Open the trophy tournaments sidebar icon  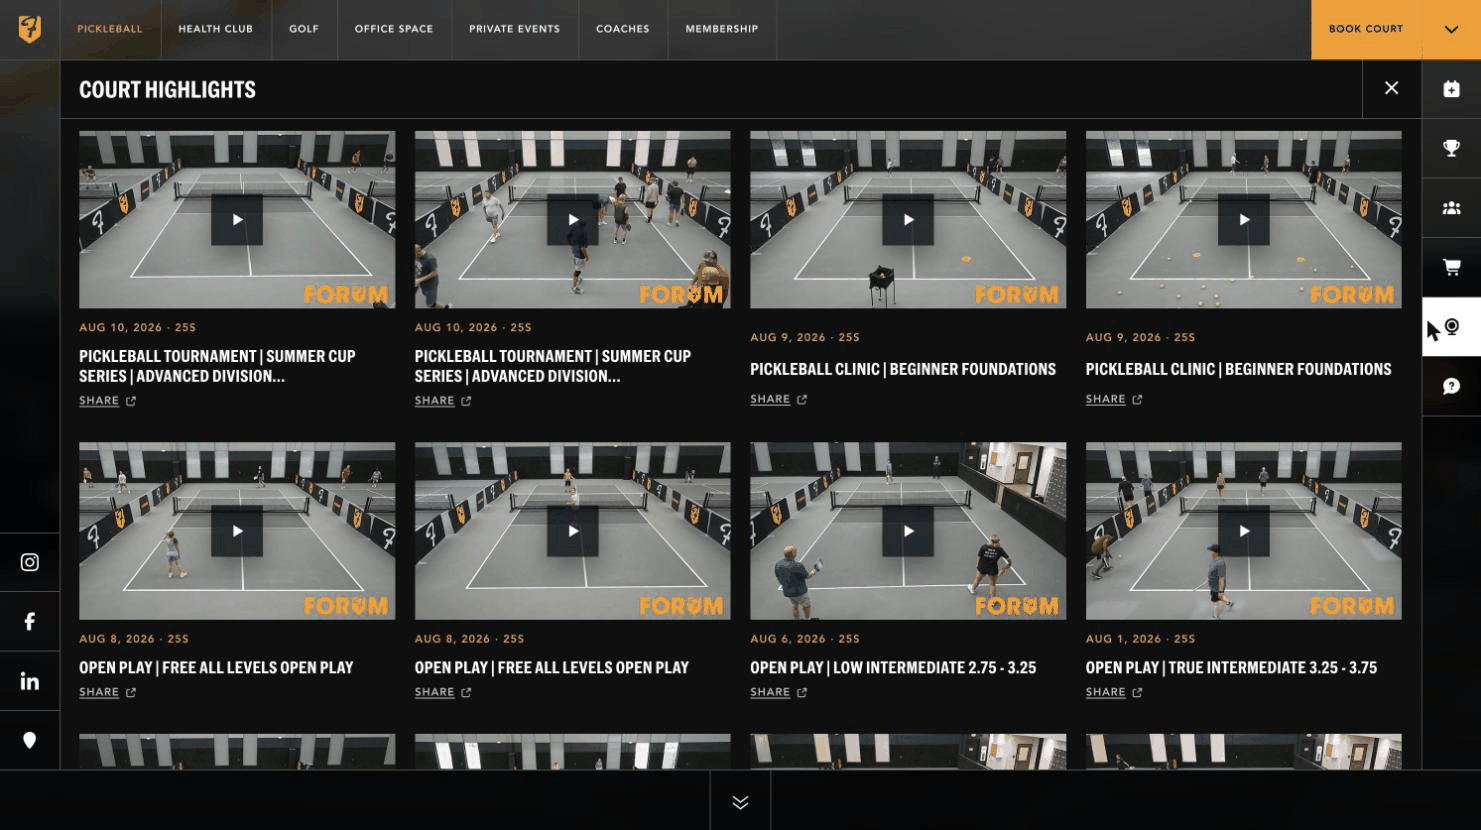click(1451, 148)
